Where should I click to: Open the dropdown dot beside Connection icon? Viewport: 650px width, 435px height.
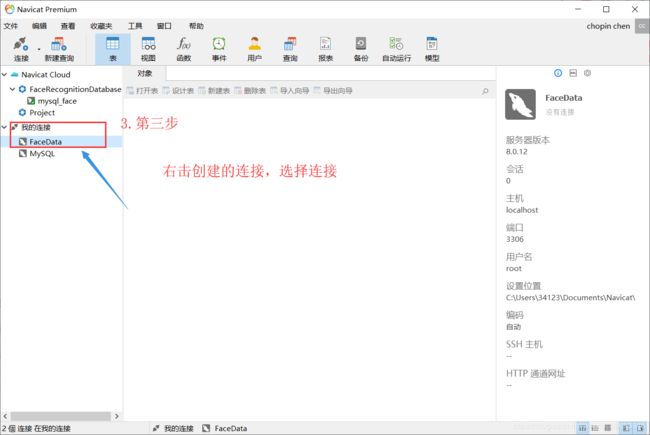point(39,49)
